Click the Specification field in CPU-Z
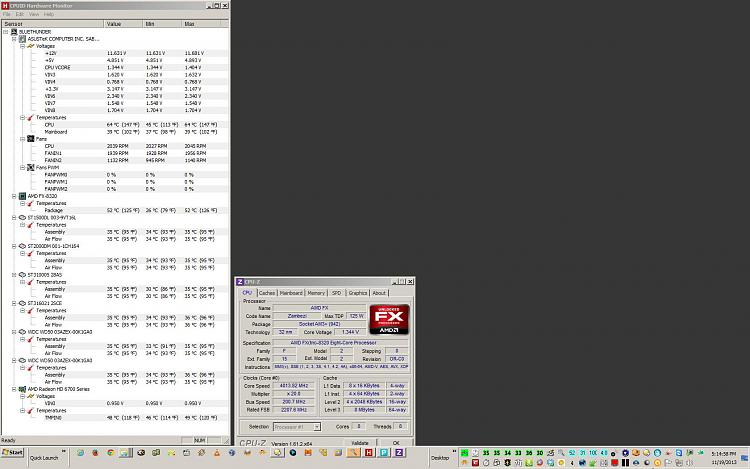 (x=340, y=343)
